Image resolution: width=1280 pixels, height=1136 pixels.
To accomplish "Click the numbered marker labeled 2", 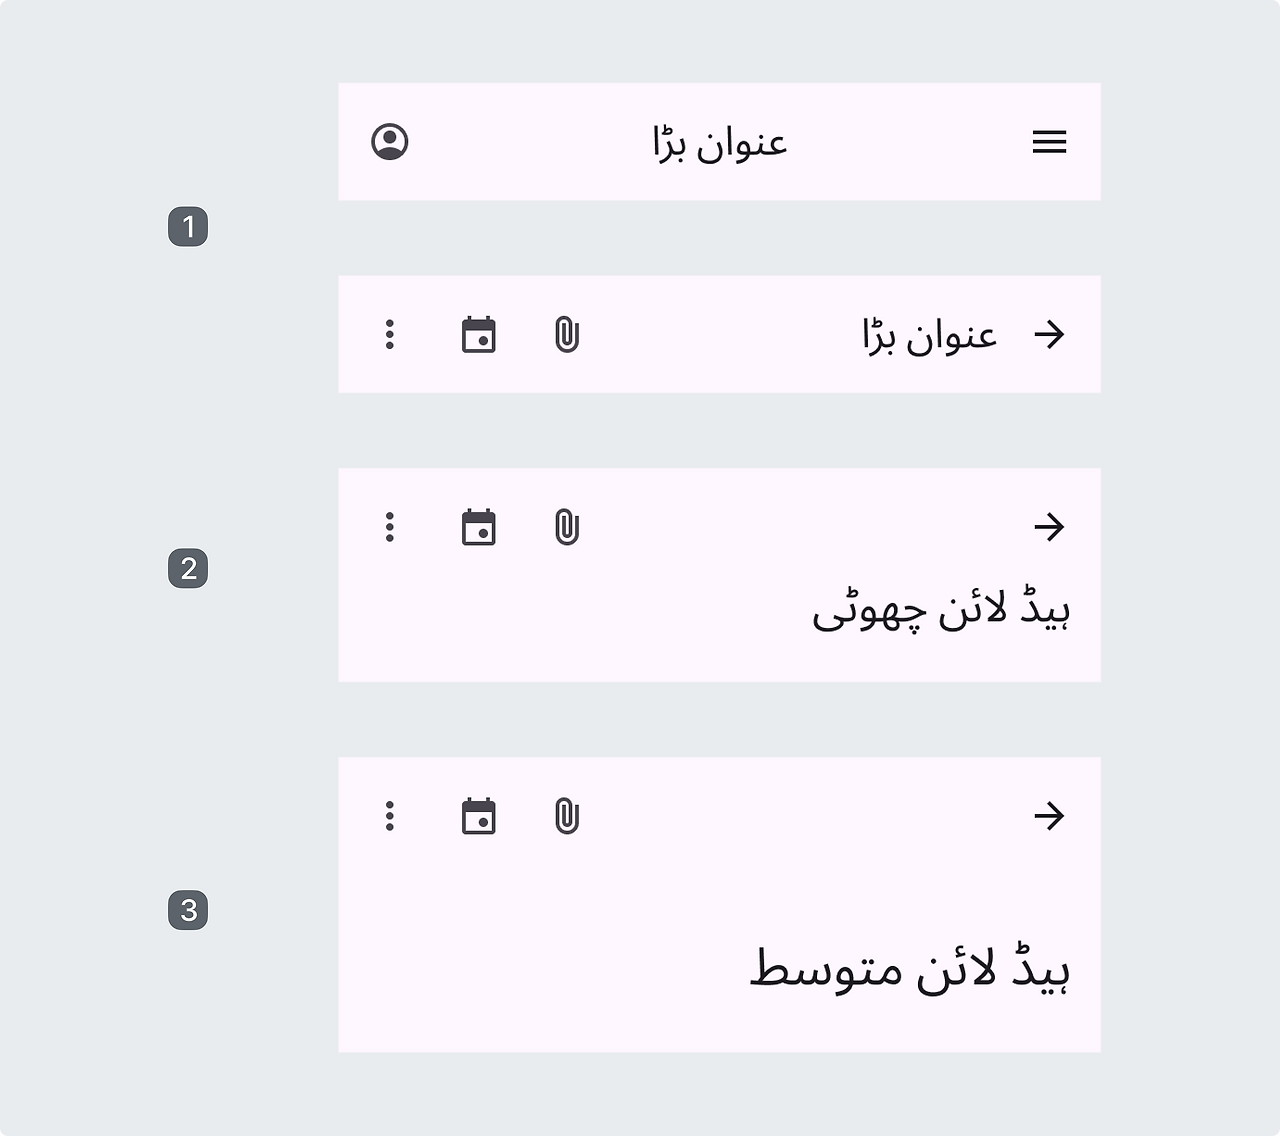I will 188,569.
